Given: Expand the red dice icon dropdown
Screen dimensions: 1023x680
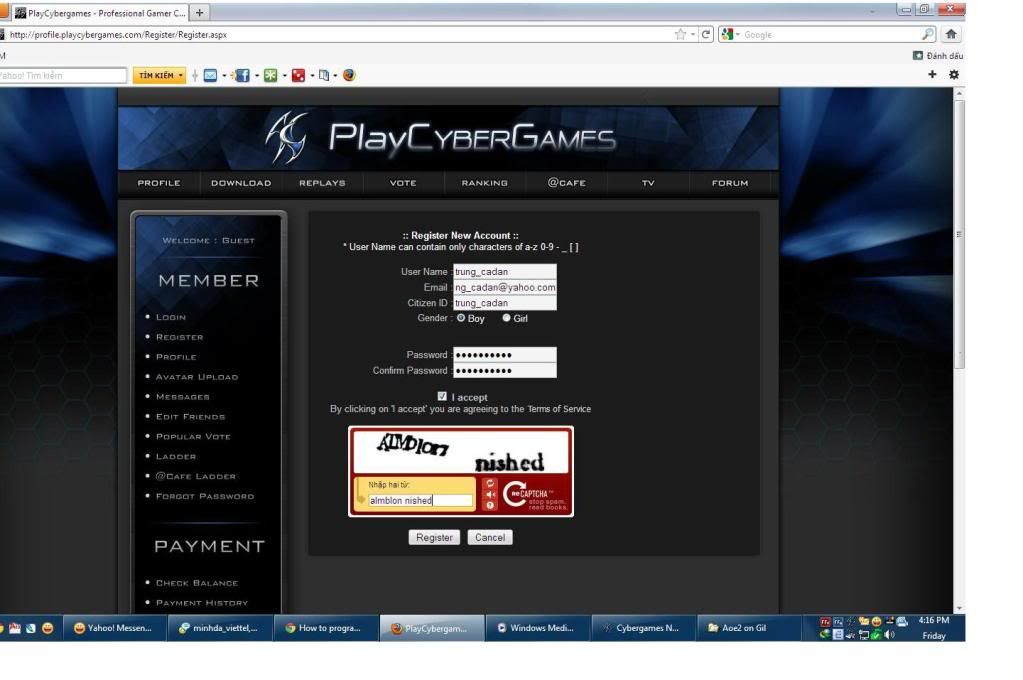Looking at the screenshot, I should coord(312,76).
